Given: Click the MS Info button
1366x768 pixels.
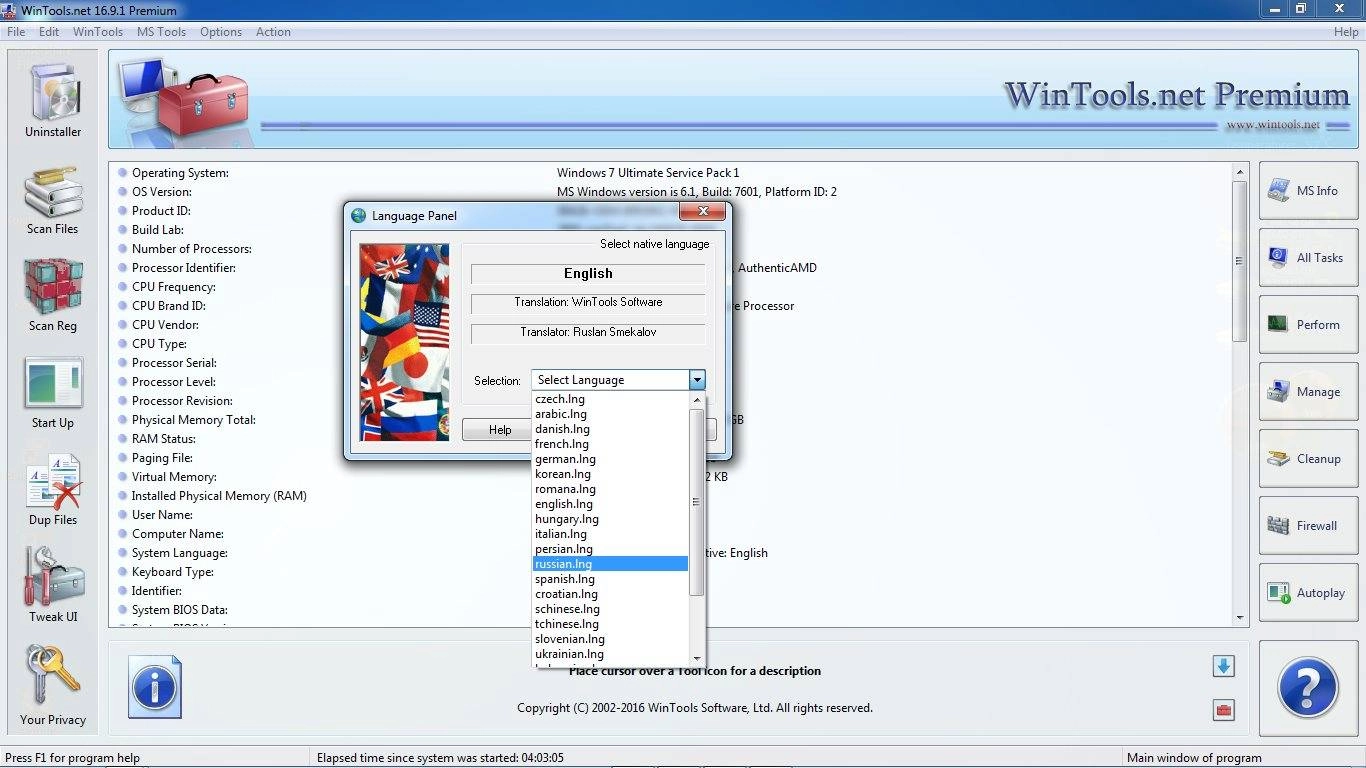Looking at the screenshot, I should pos(1308,191).
